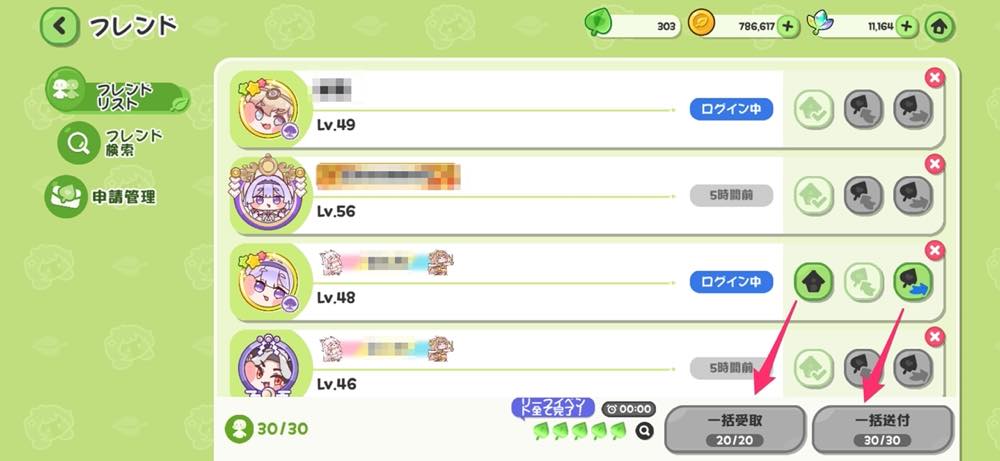
Task: Click the 一括送付 30/30 button
Action: pos(882,428)
